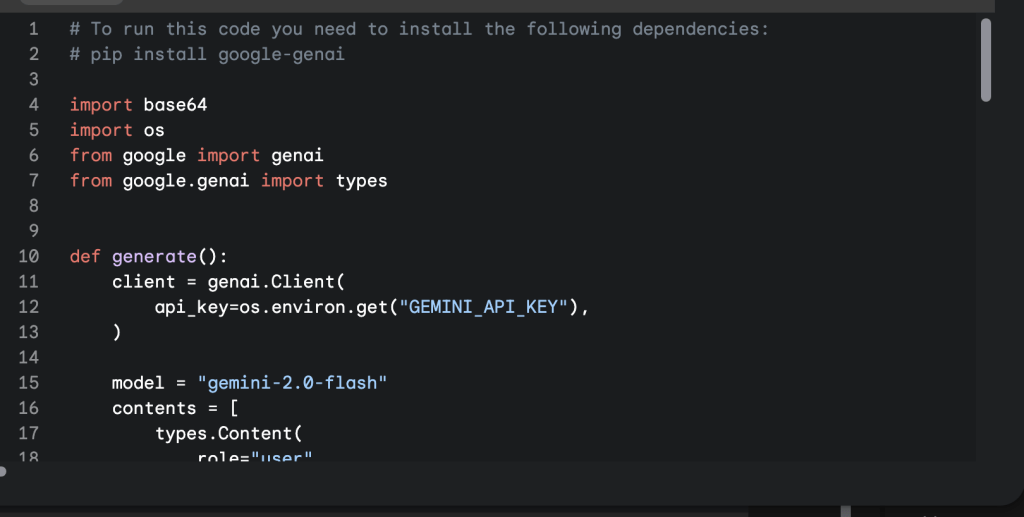Click line number 4 in the gutter
Screen dimensions: 1024x517
33,105
